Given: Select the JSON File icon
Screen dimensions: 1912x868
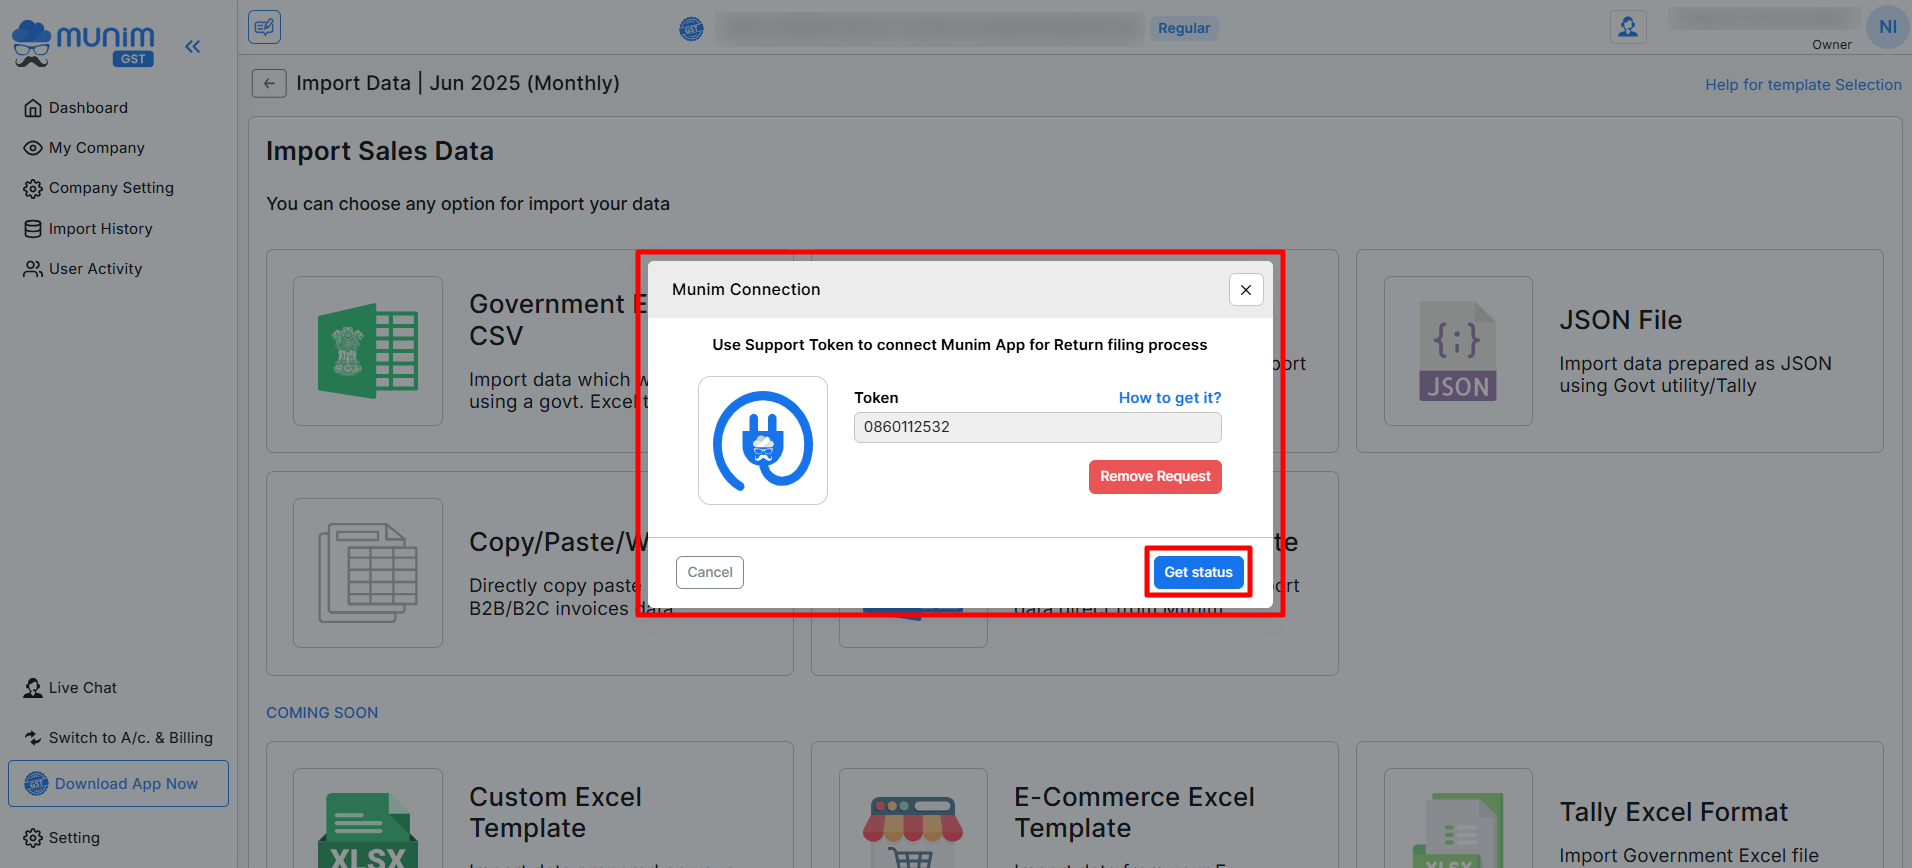Looking at the screenshot, I should click(1458, 351).
